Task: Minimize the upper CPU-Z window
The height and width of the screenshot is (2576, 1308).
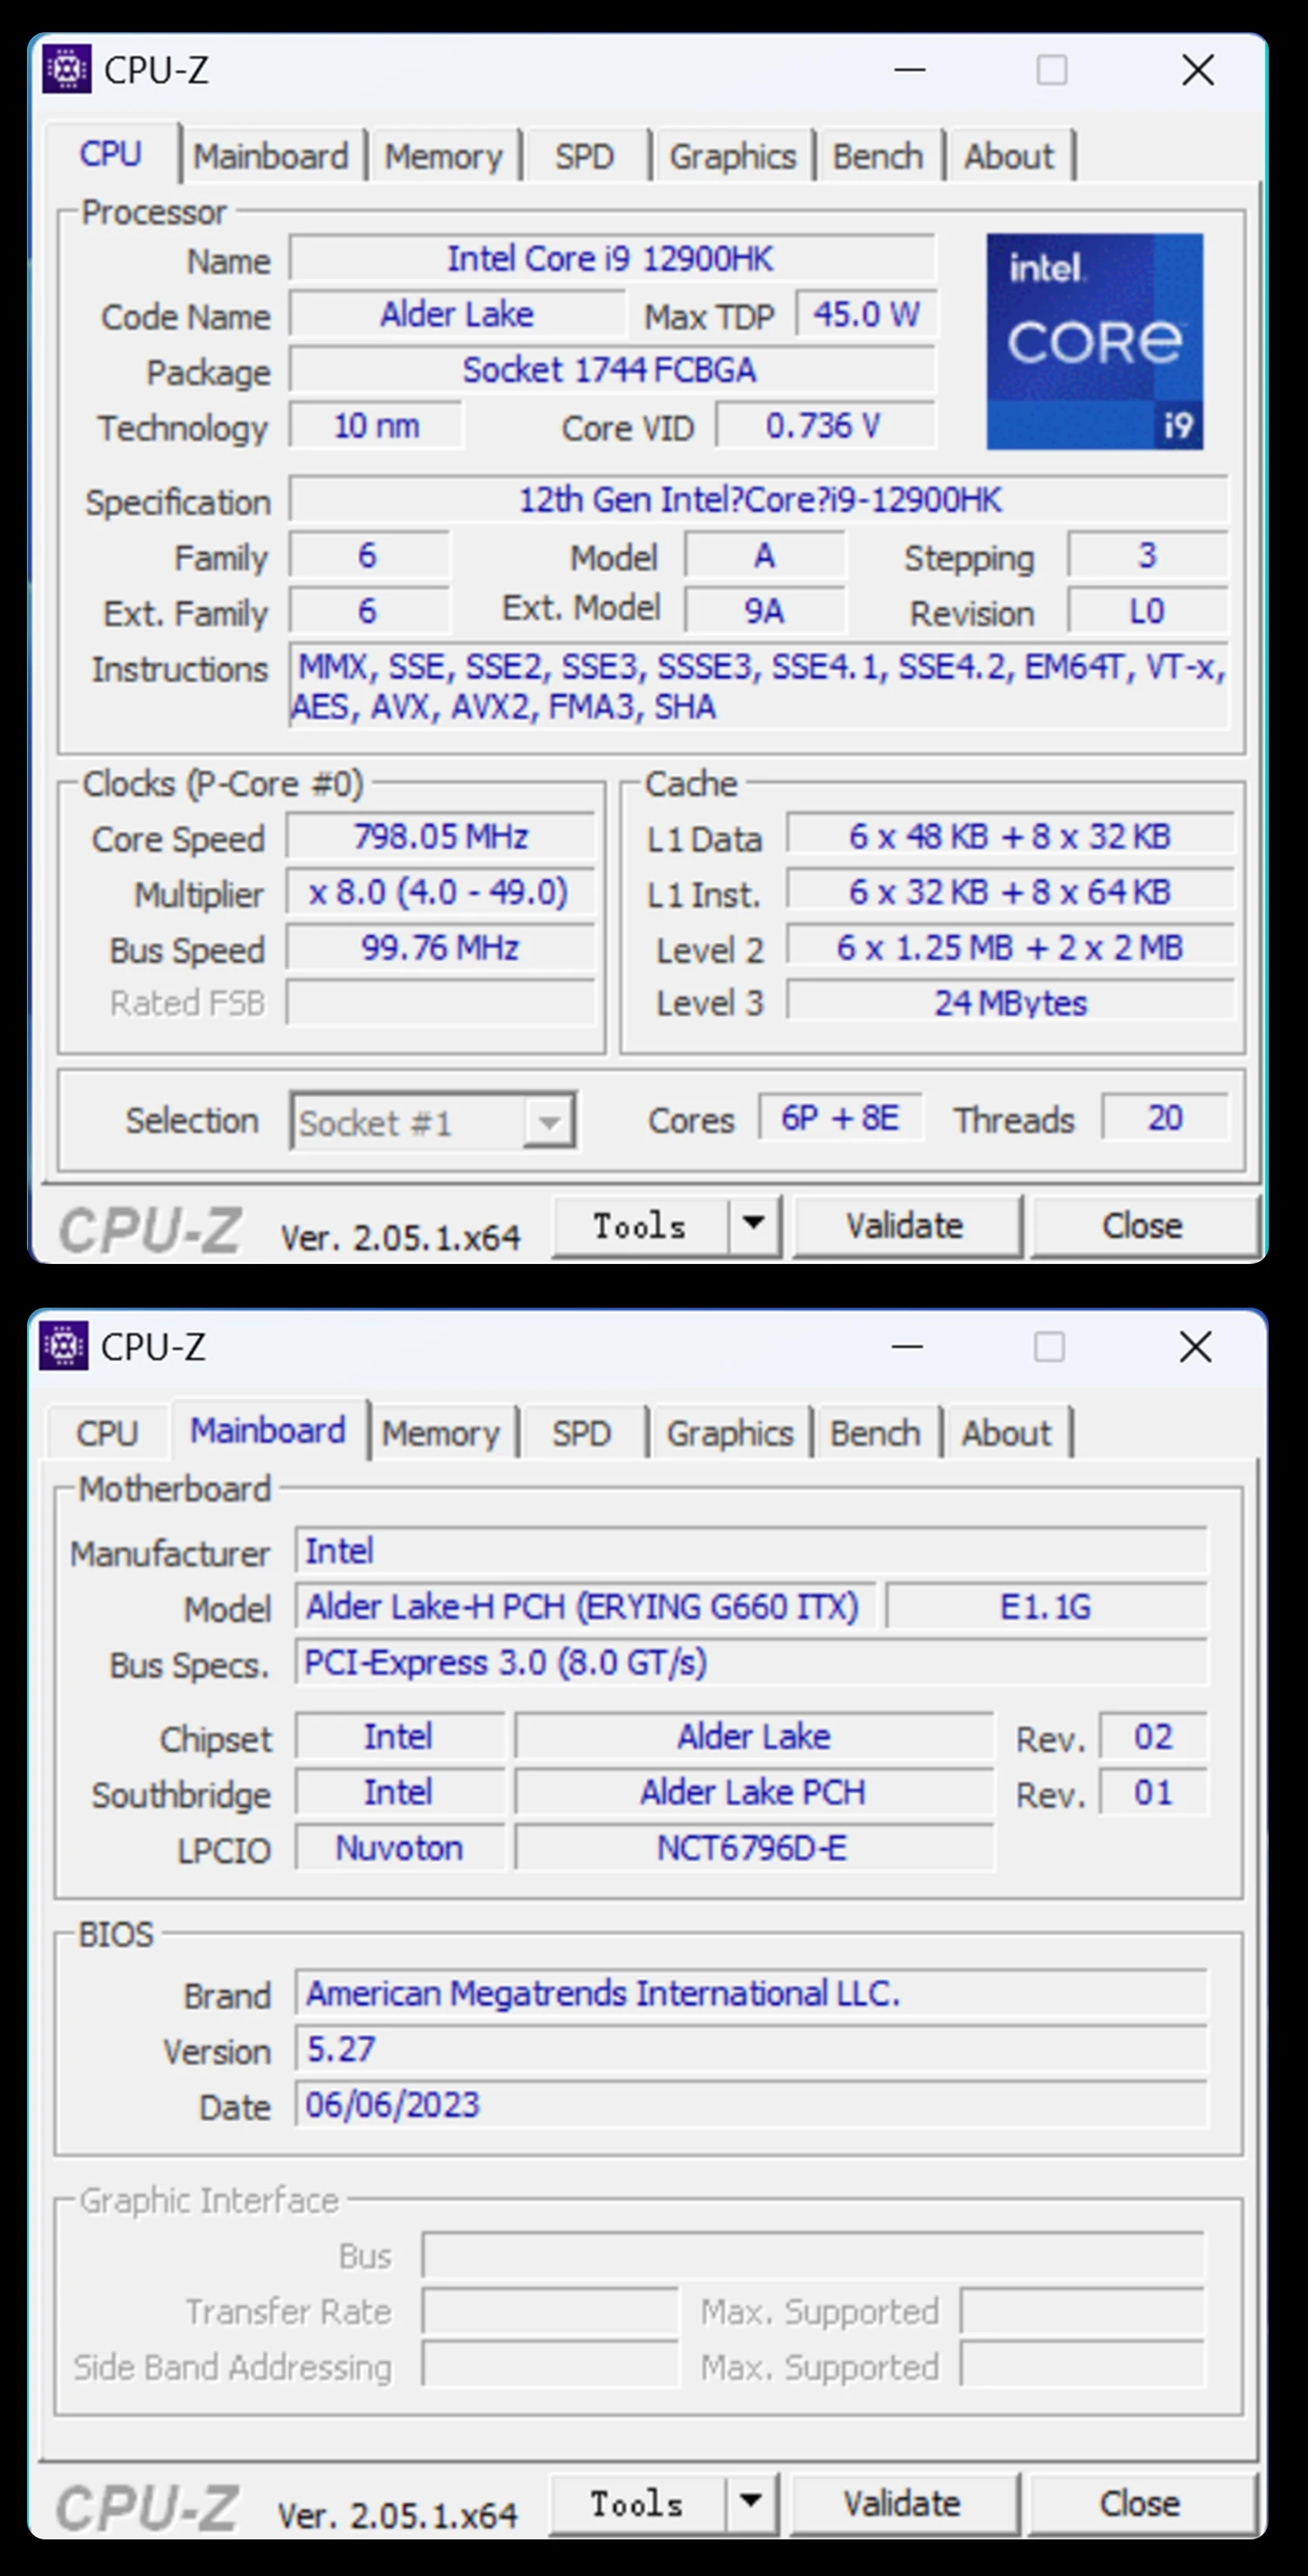Action: click(909, 70)
